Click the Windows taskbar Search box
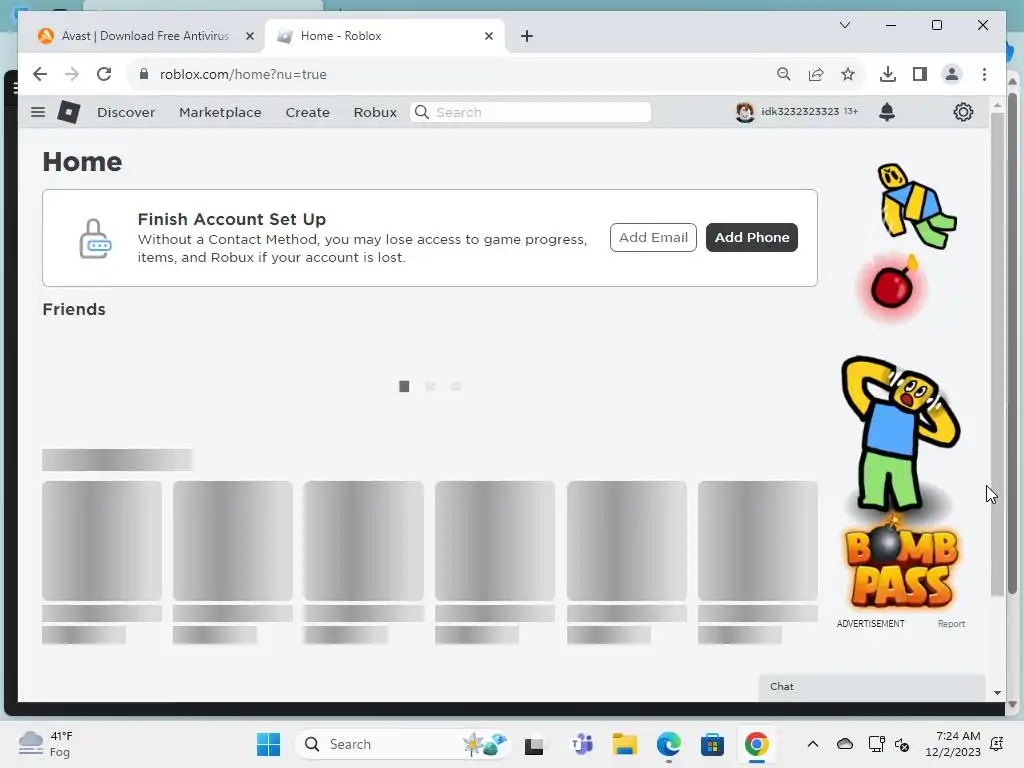Screen dimensions: 1024x768 (x=402, y=744)
